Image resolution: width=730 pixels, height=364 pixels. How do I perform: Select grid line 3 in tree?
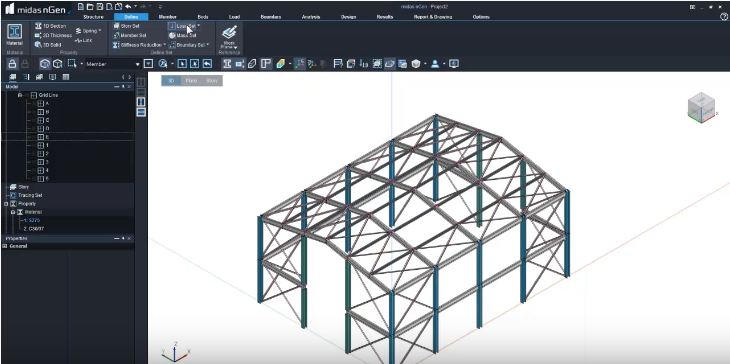coord(43,162)
